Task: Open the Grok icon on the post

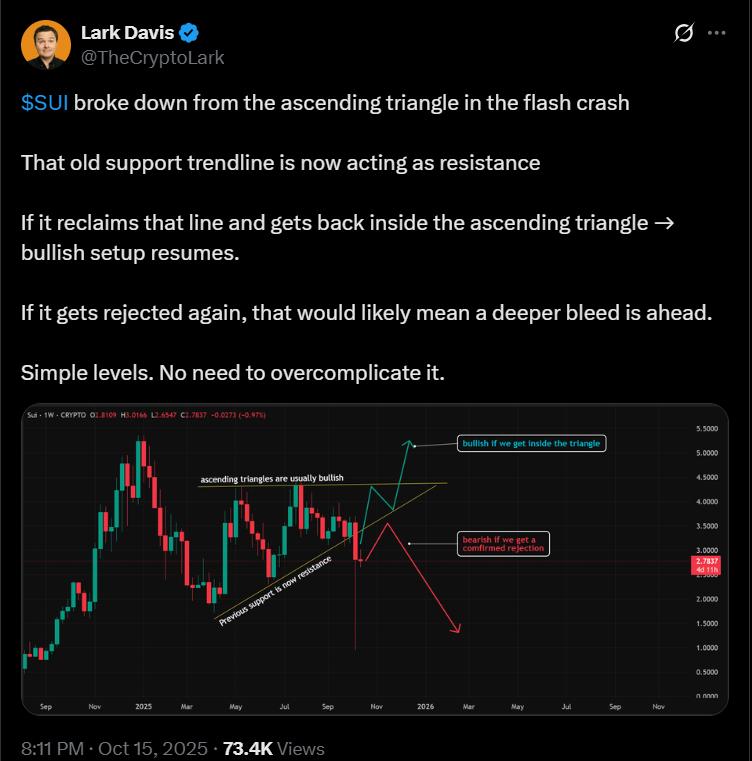Action: point(684,33)
